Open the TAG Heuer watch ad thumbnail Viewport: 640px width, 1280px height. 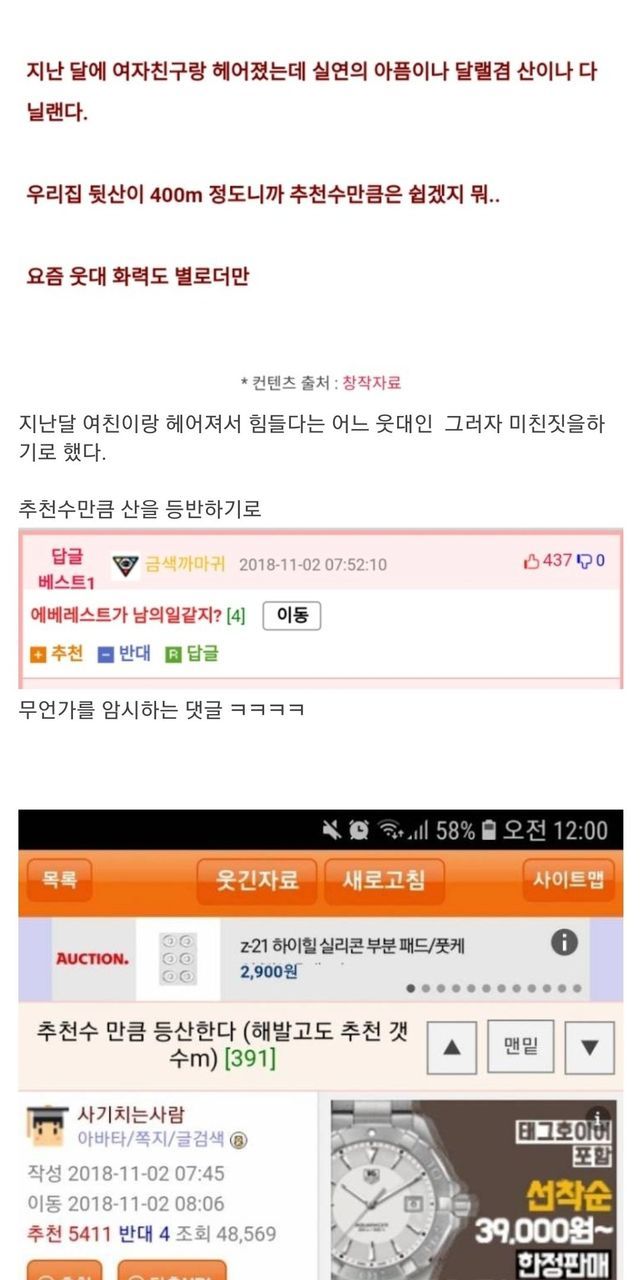tap(471, 1190)
